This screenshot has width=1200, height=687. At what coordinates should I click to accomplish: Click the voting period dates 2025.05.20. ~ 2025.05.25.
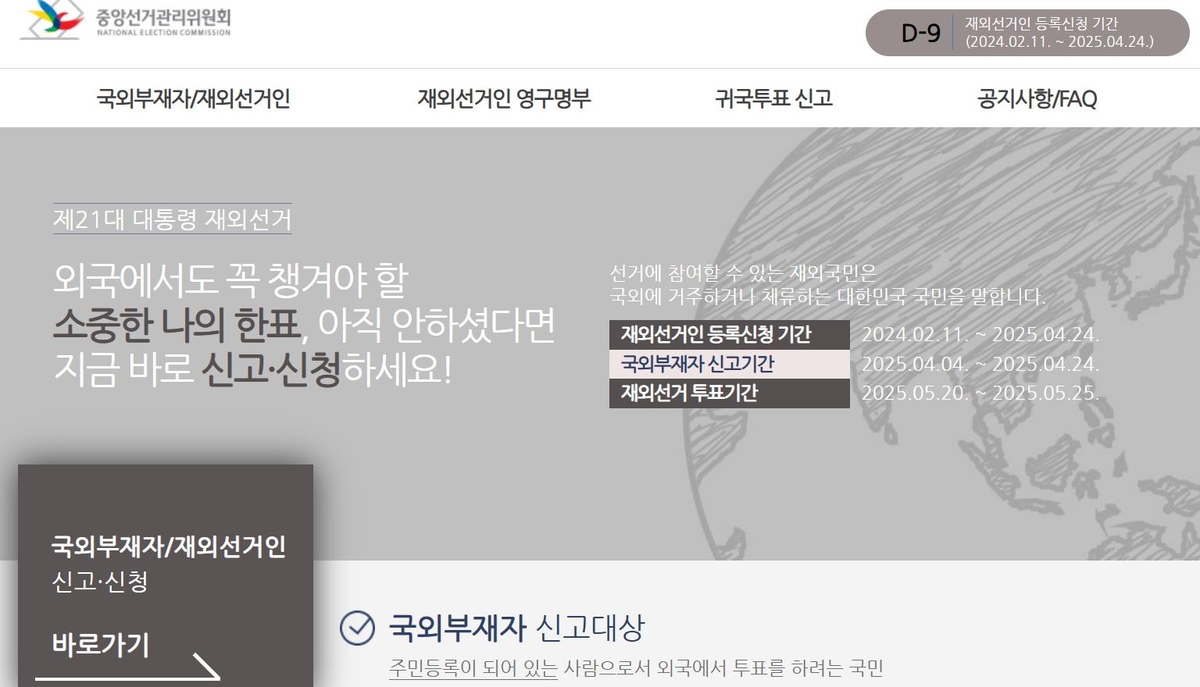979,393
